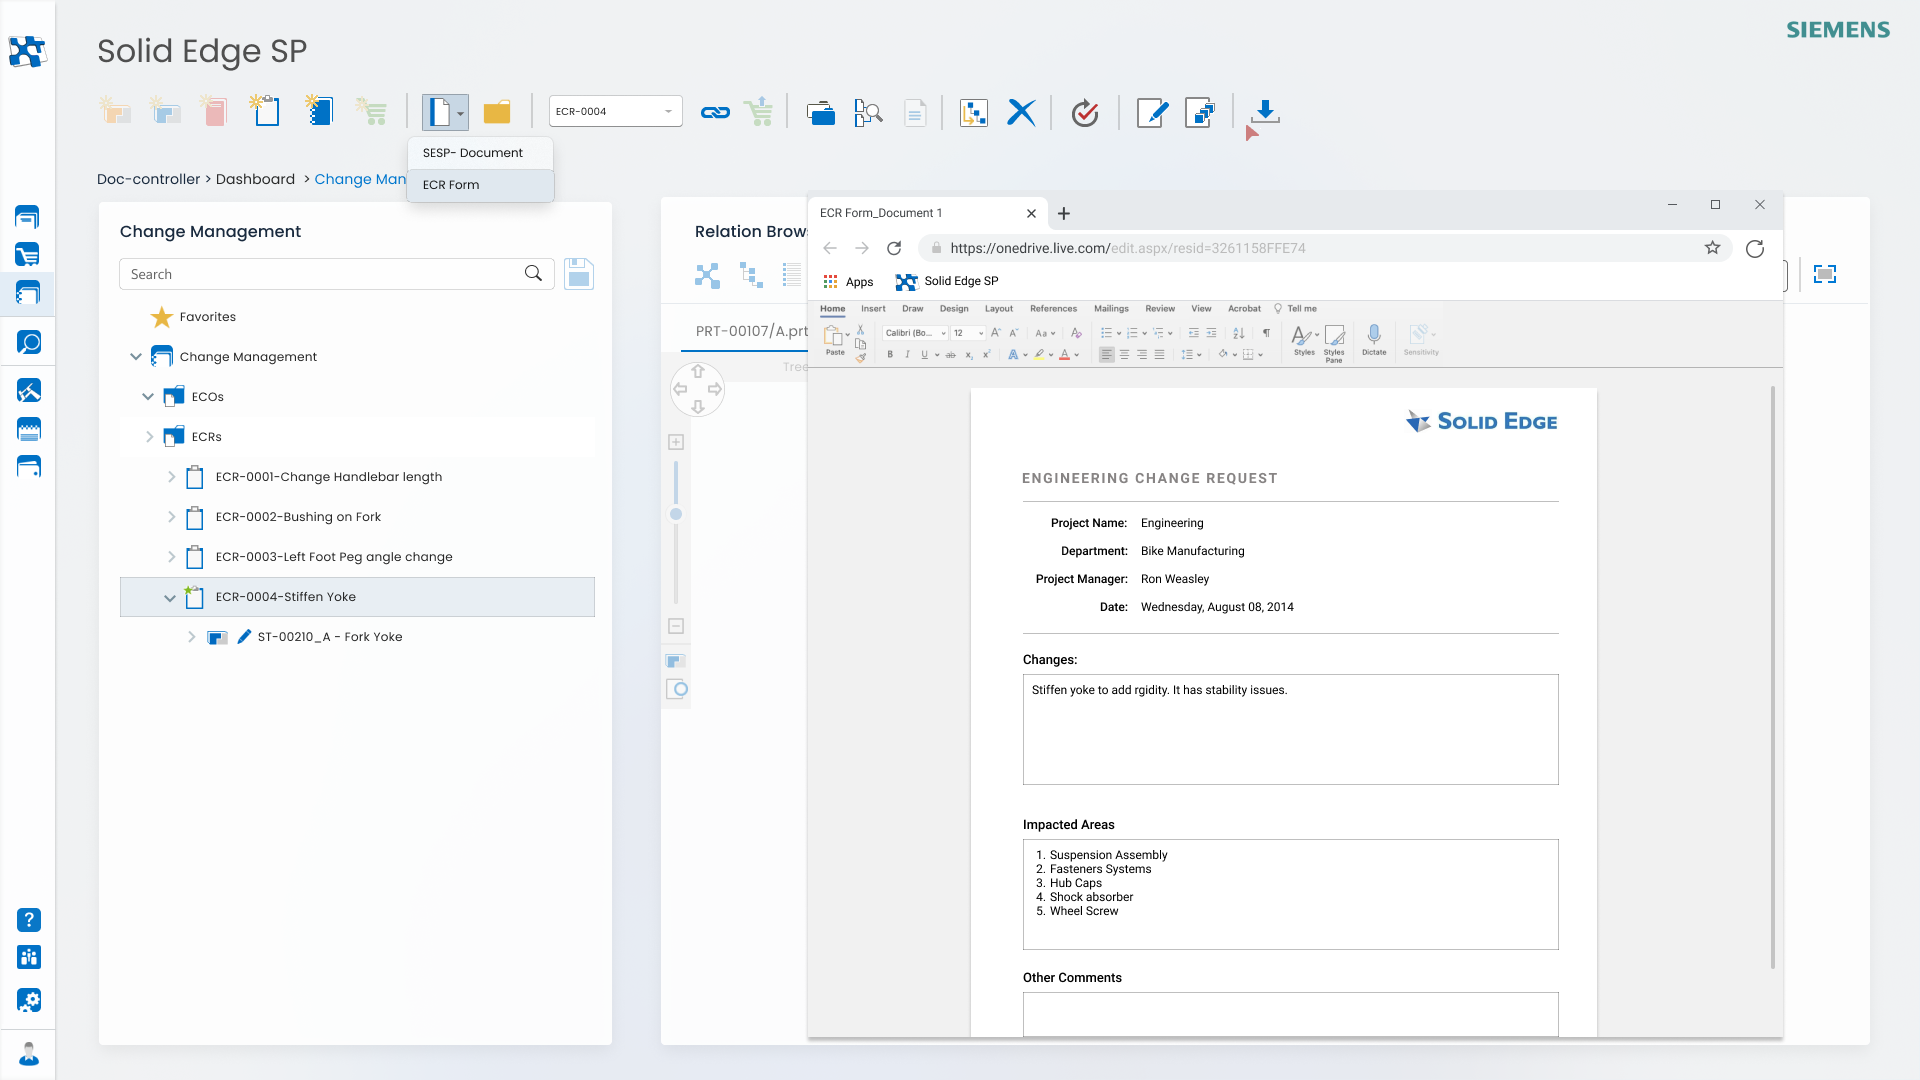Click the overlapping windows copy icon

tap(1200, 112)
